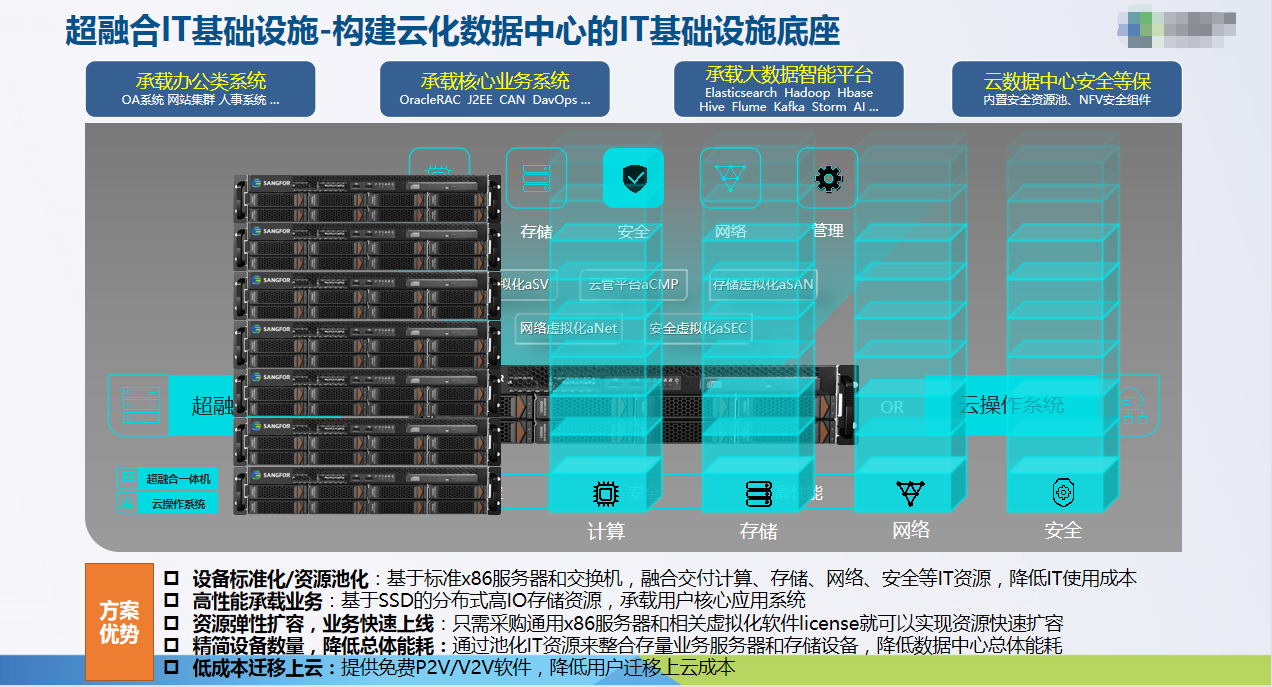Select the bold heading 高性能承载业务
The height and width of the screenshot is (687, 1272).
(258, 600)
